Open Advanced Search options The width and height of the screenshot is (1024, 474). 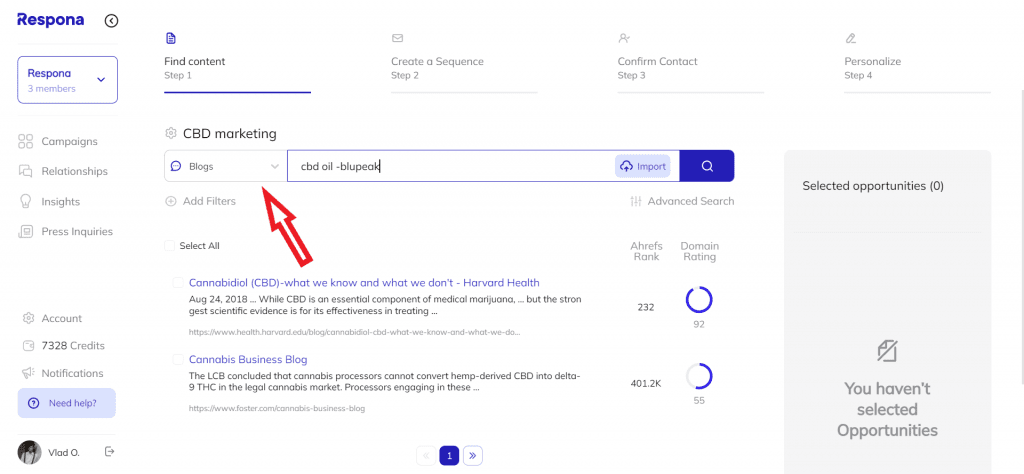pyautogui.click(x=682, y=201)
